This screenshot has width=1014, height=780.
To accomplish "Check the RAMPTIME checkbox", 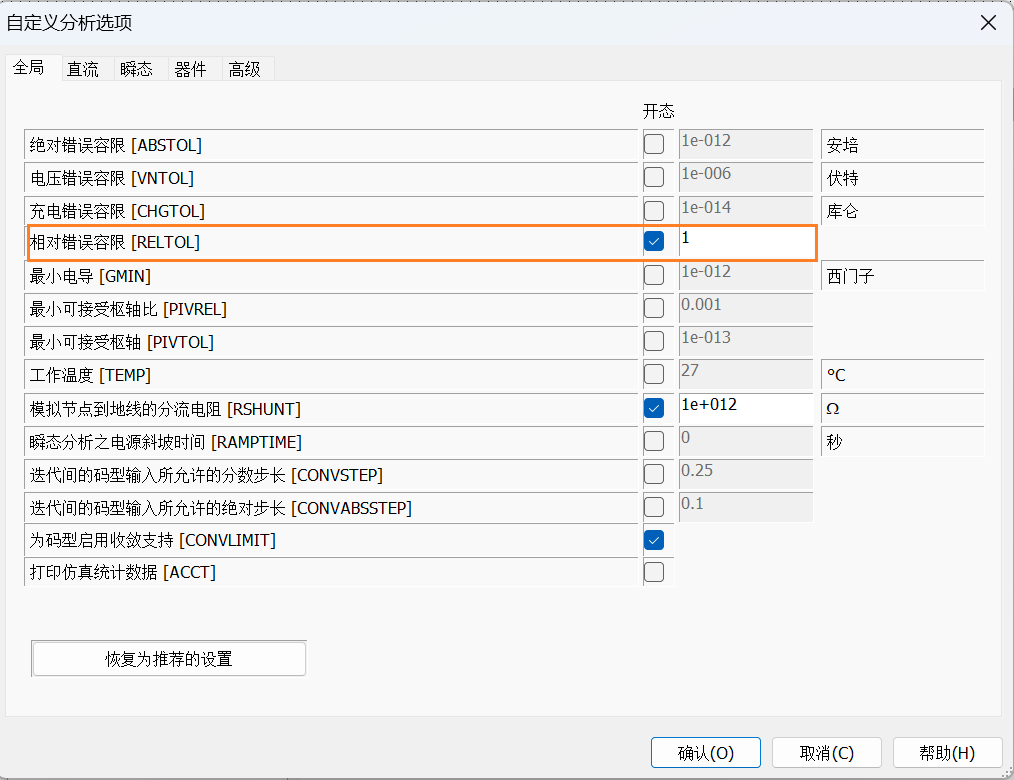I will 654,441.
